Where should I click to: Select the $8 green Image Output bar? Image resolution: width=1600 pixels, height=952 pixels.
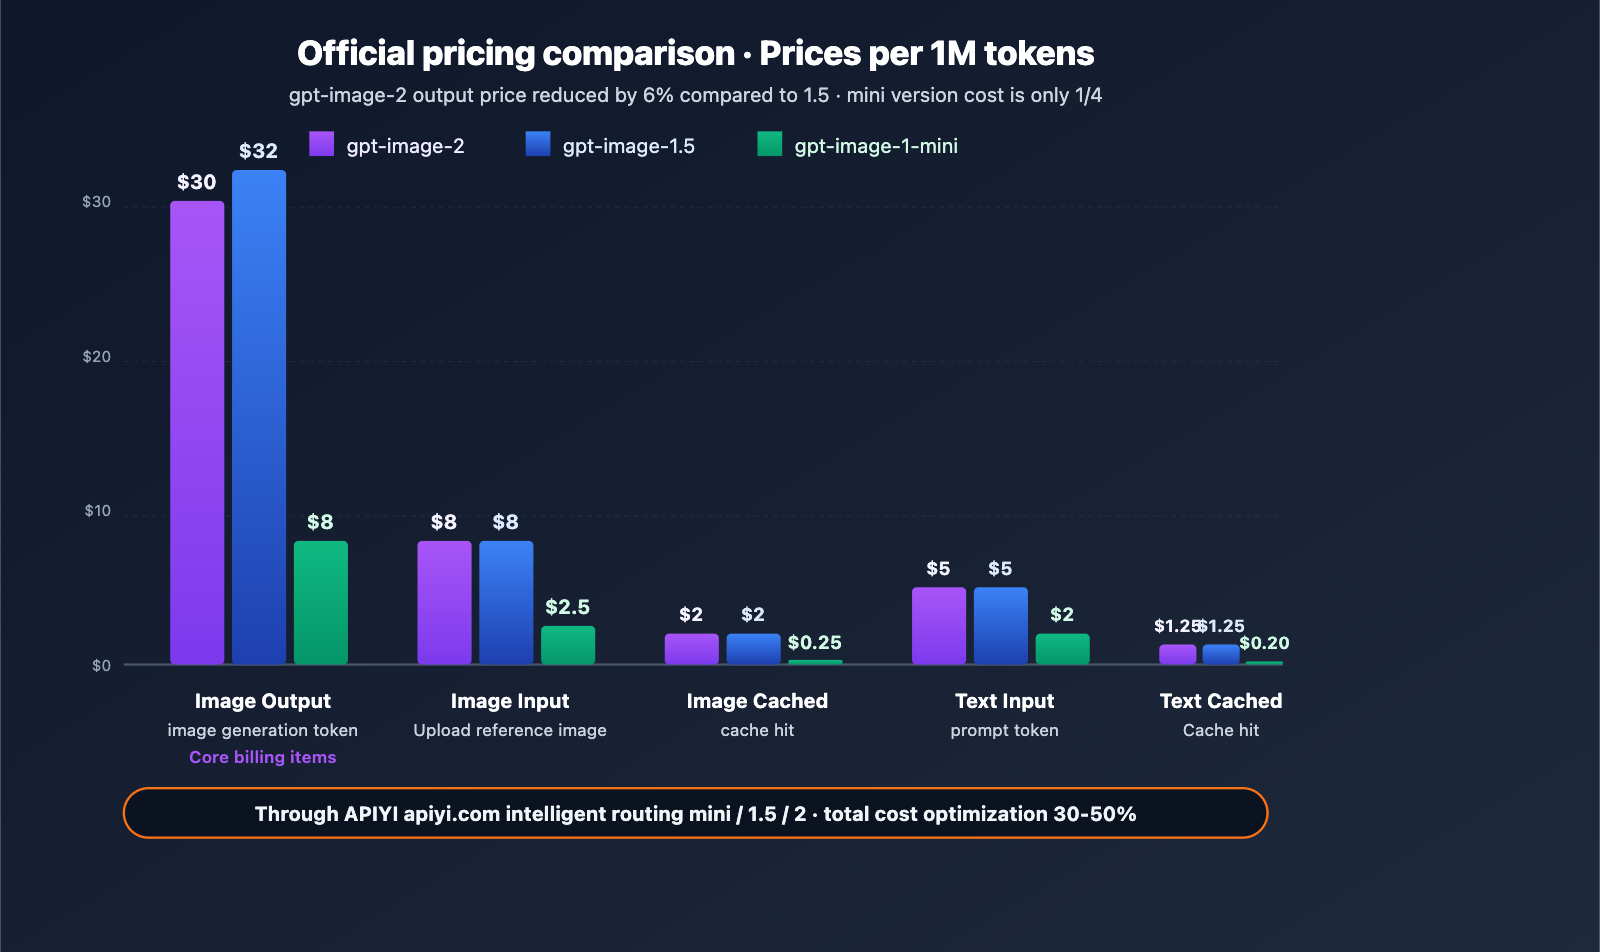pyautogui.click(x=321, y=602)
